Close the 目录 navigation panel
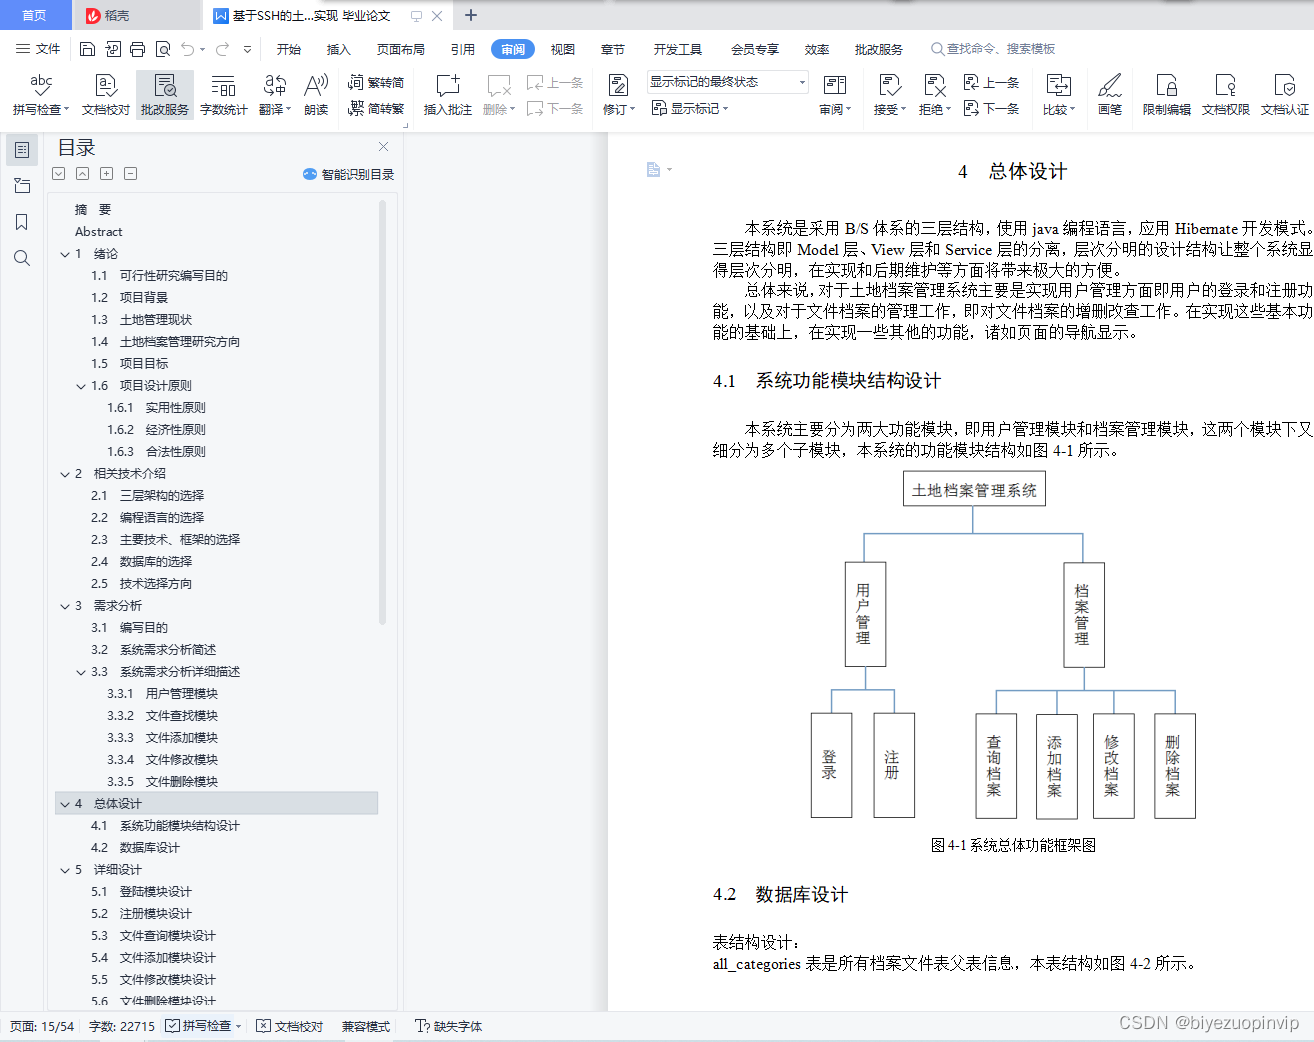 [x=383, y=146]
